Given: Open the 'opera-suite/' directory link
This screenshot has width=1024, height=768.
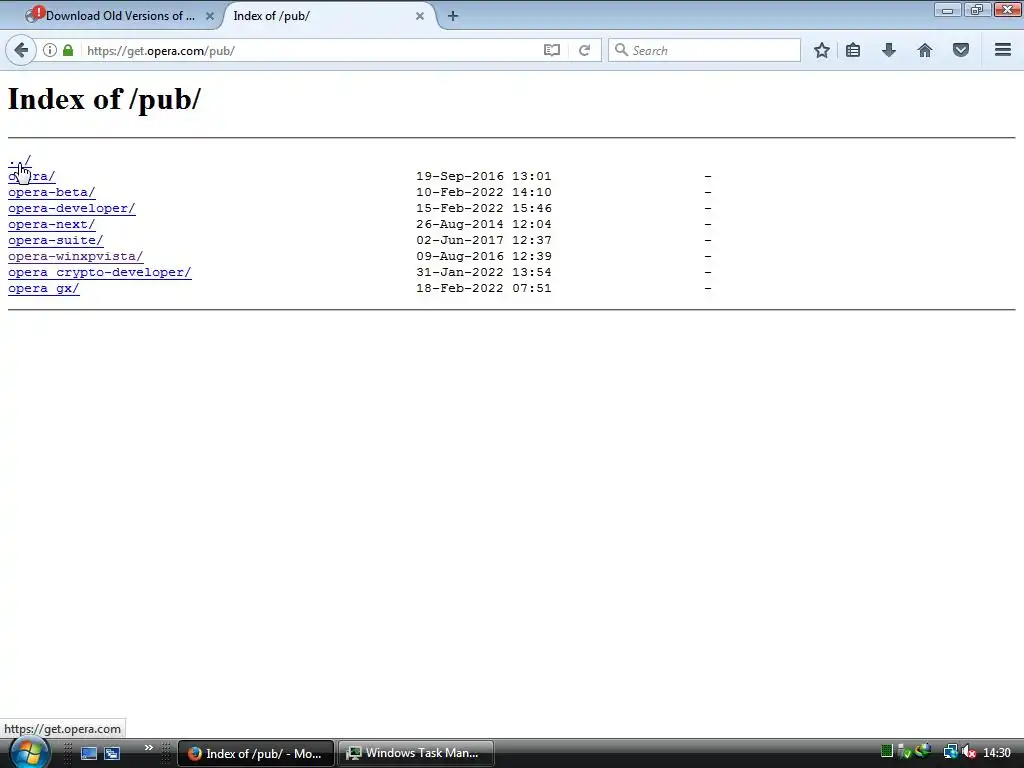Looking at the screenshot, I should [56, 240].
